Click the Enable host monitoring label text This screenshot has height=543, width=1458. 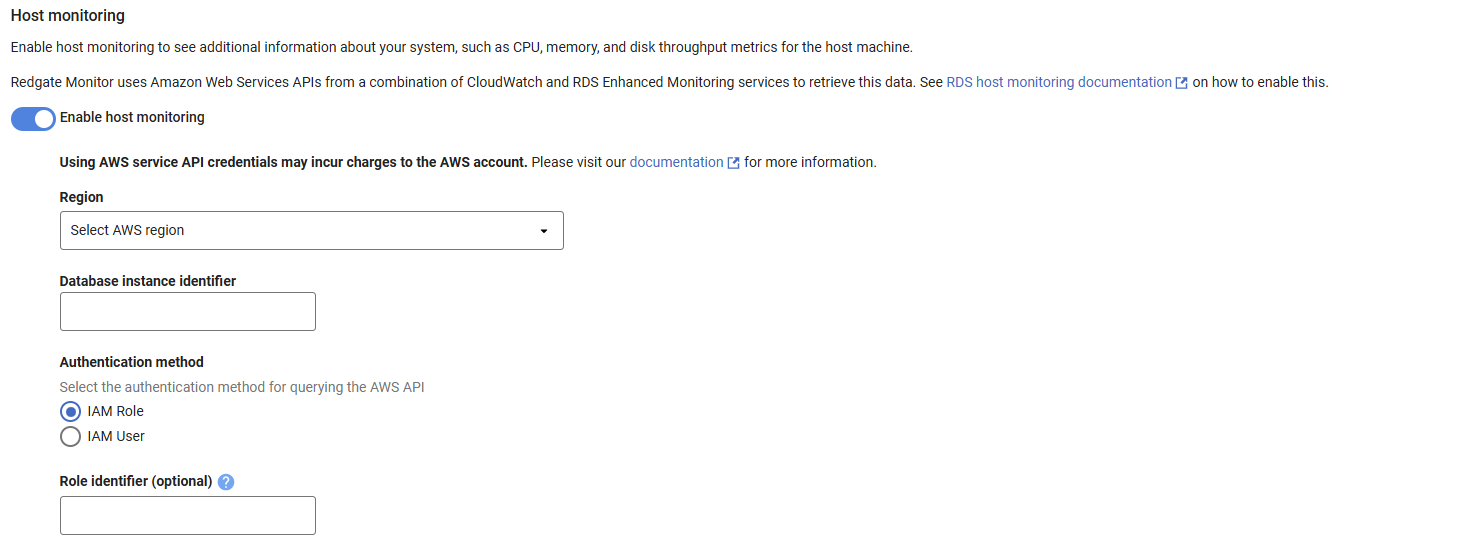point(132,117)
